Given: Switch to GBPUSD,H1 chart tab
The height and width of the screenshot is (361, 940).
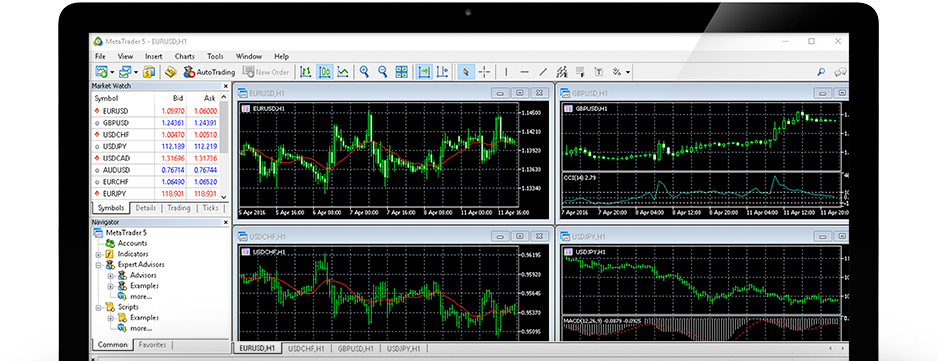Looking at the screenshot, I should [x=355, y=348].
